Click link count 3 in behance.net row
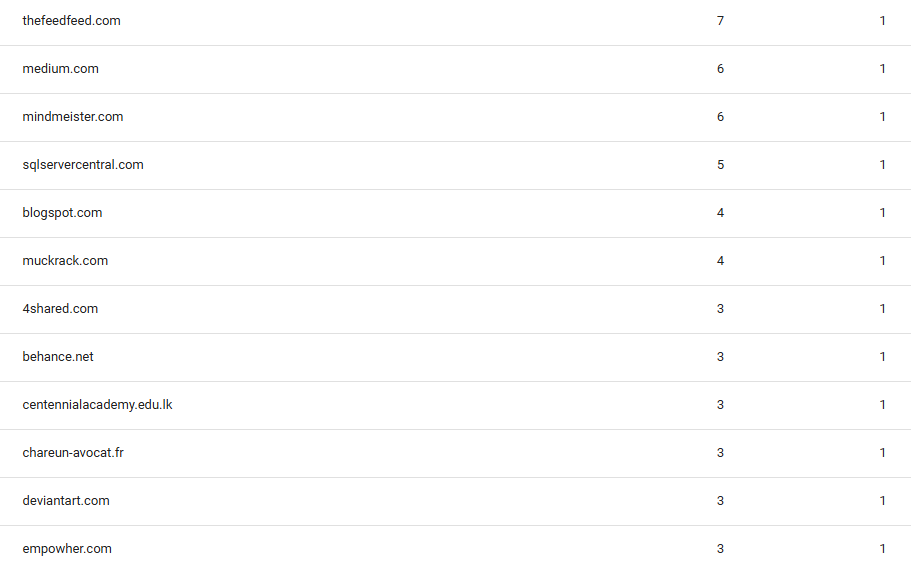Screen dimensions: 911x571 coord(720,357)
